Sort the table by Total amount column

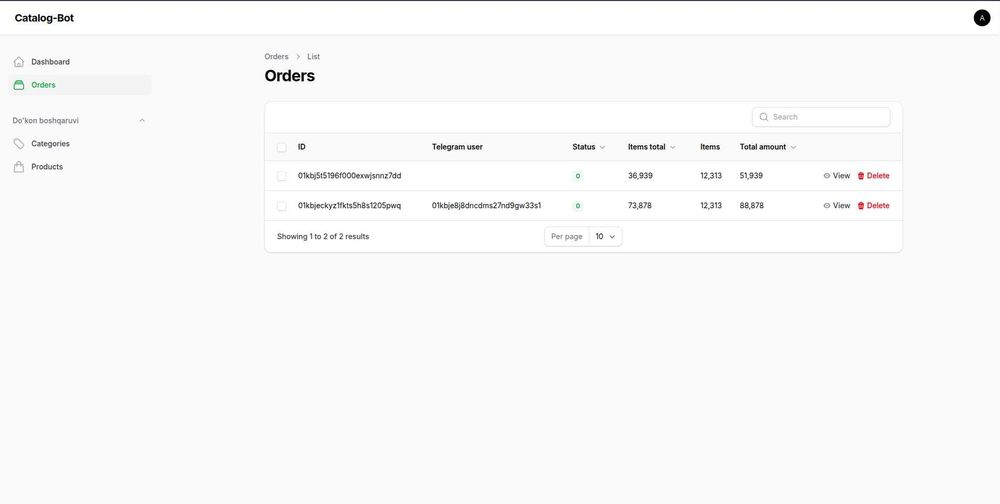[x=768, y=147]
